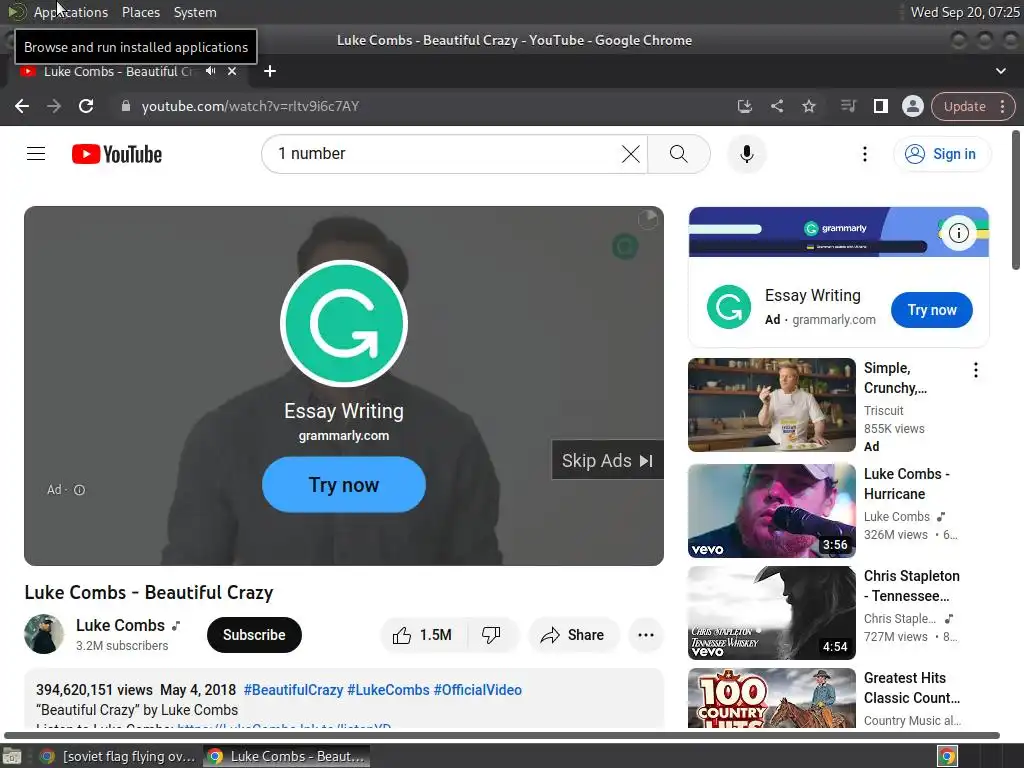The height and width of the screenshot is (768, 1024).
Task: Go forward in browser history
Action: 54,106
